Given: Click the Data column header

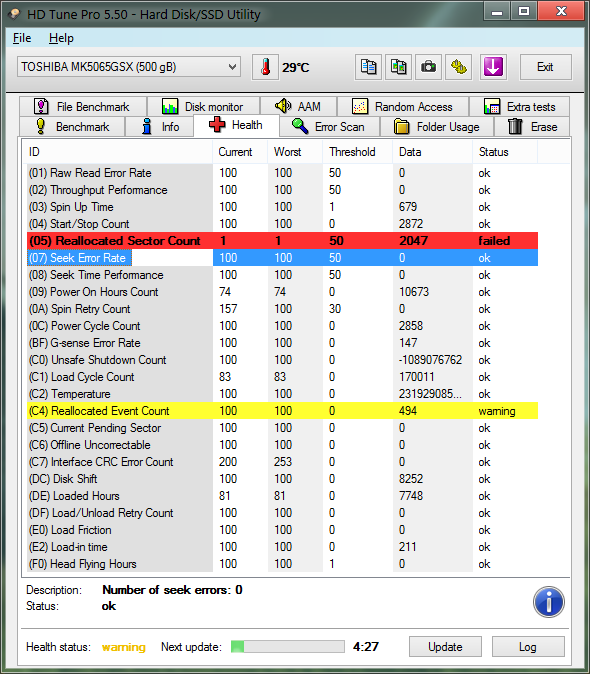Looking at the screenshot, I should 433,152.
